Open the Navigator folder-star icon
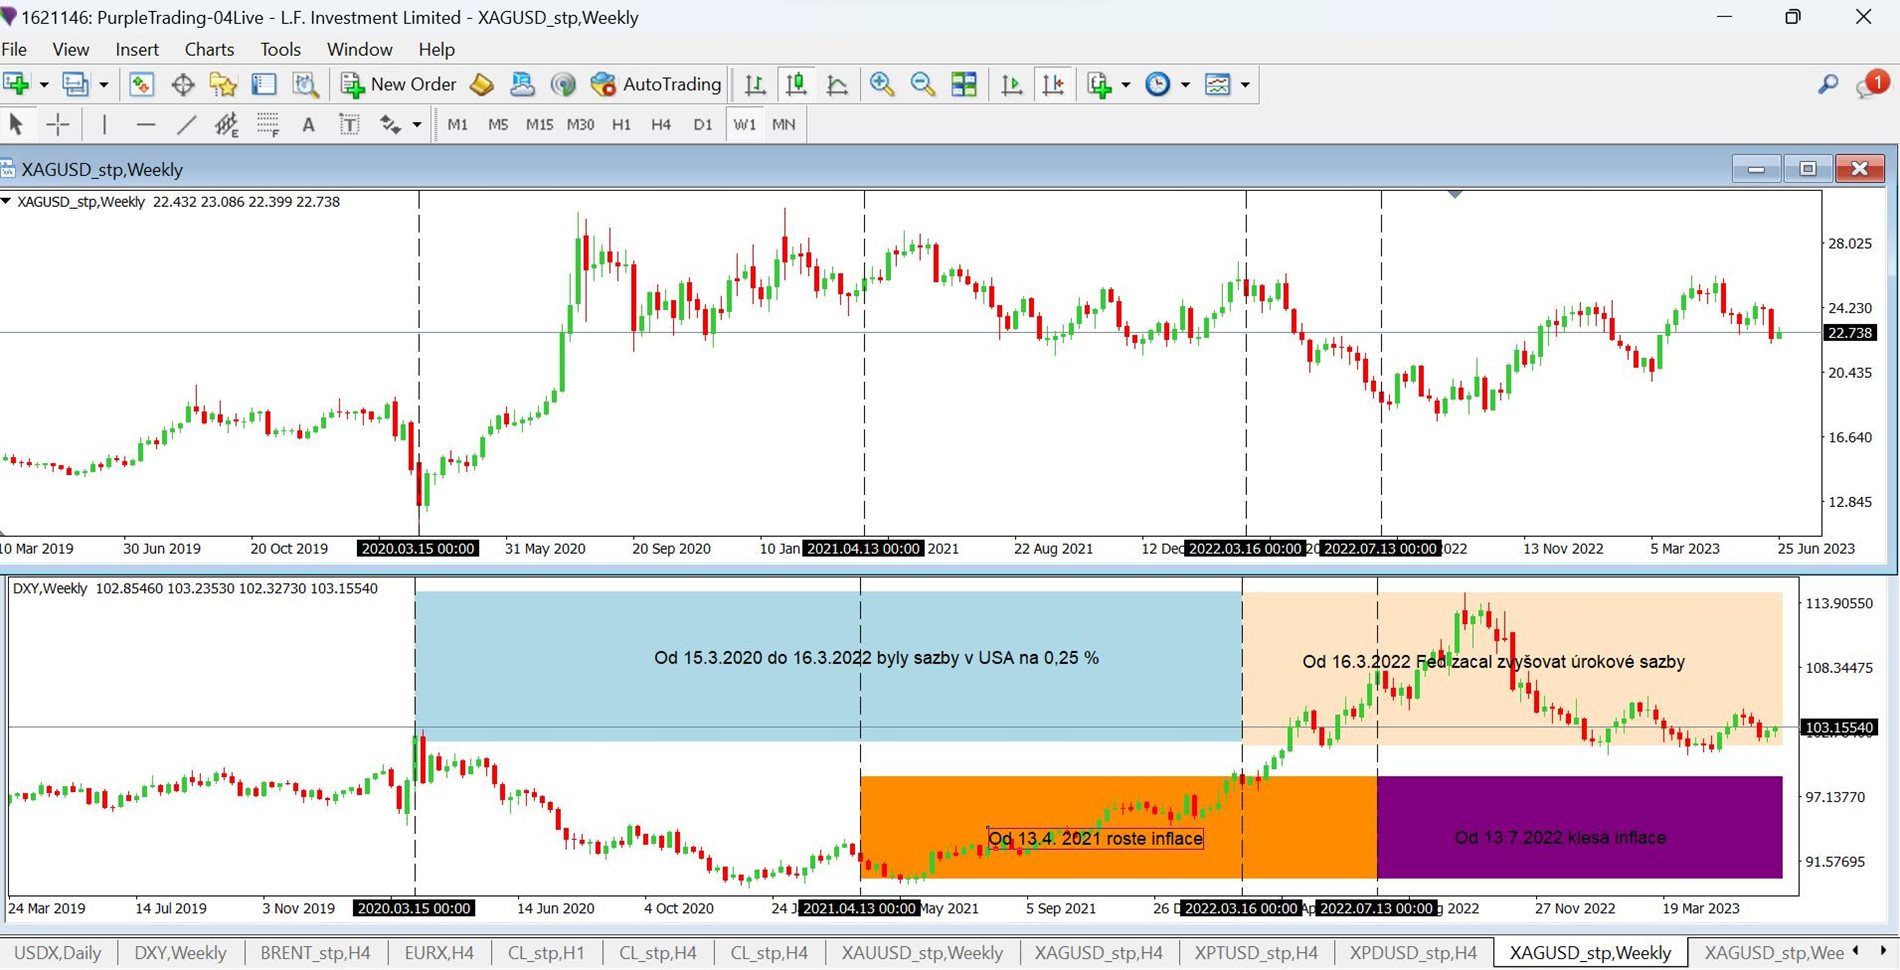Image resolution: width=1900 pixels, height=970 pixels. pos(223,85)
